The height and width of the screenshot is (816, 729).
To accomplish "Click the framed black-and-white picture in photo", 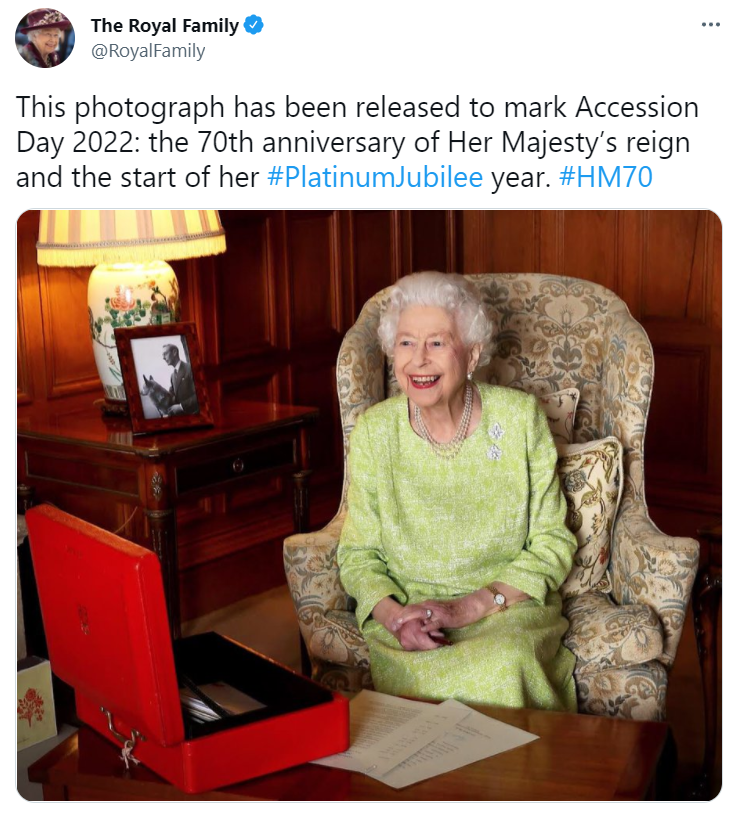I will [x=164, y=377].
